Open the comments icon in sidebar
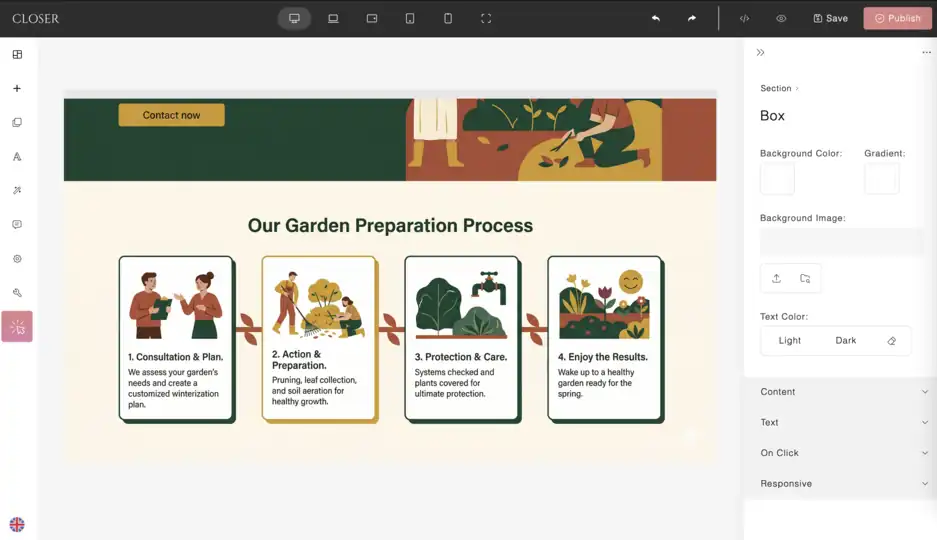Screen dimensions: 937x540 click(17, 225)
